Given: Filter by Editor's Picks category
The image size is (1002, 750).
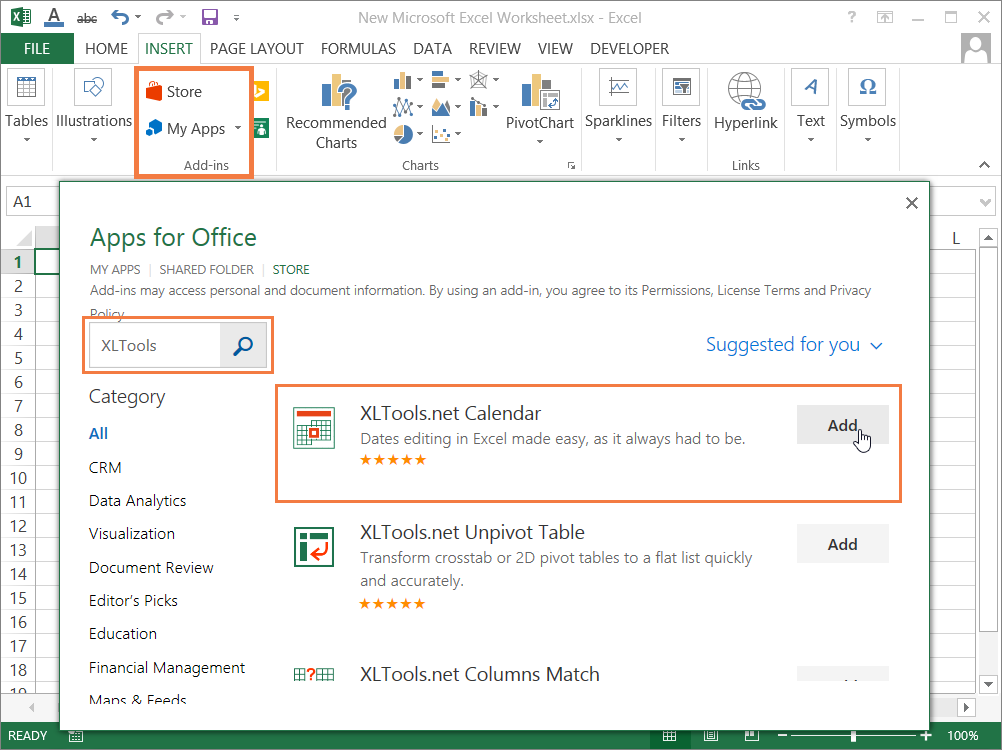Looking at the screenshot, I should pos(133,601).
